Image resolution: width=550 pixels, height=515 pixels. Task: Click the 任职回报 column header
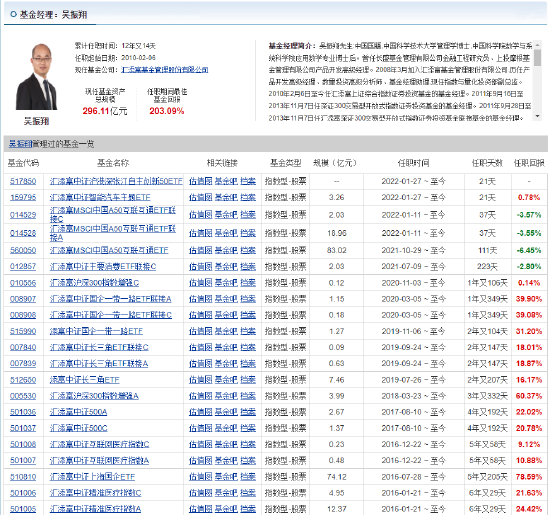coord(529,163)
